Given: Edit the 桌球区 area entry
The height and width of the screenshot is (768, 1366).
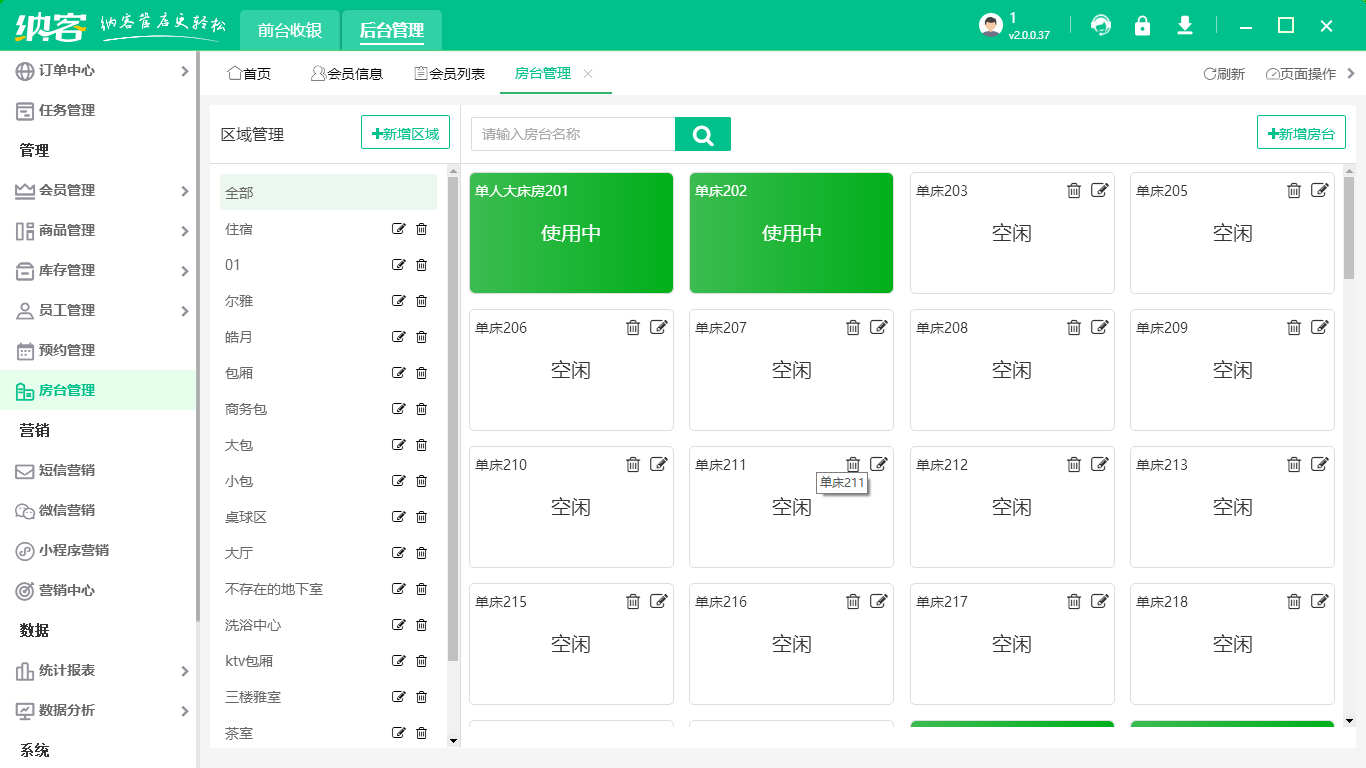Looking at the screenshot, I should coord(399,517).
